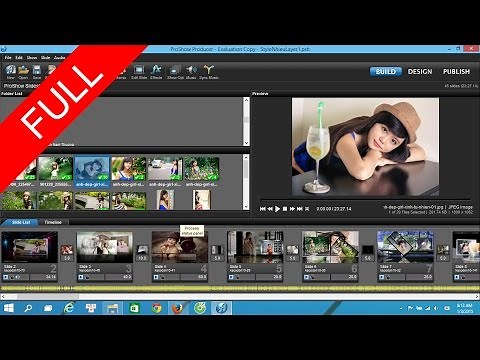Click Slide 6 duration value field
The width and height of the screenshot is (480, 360).
tap(345, 277)
